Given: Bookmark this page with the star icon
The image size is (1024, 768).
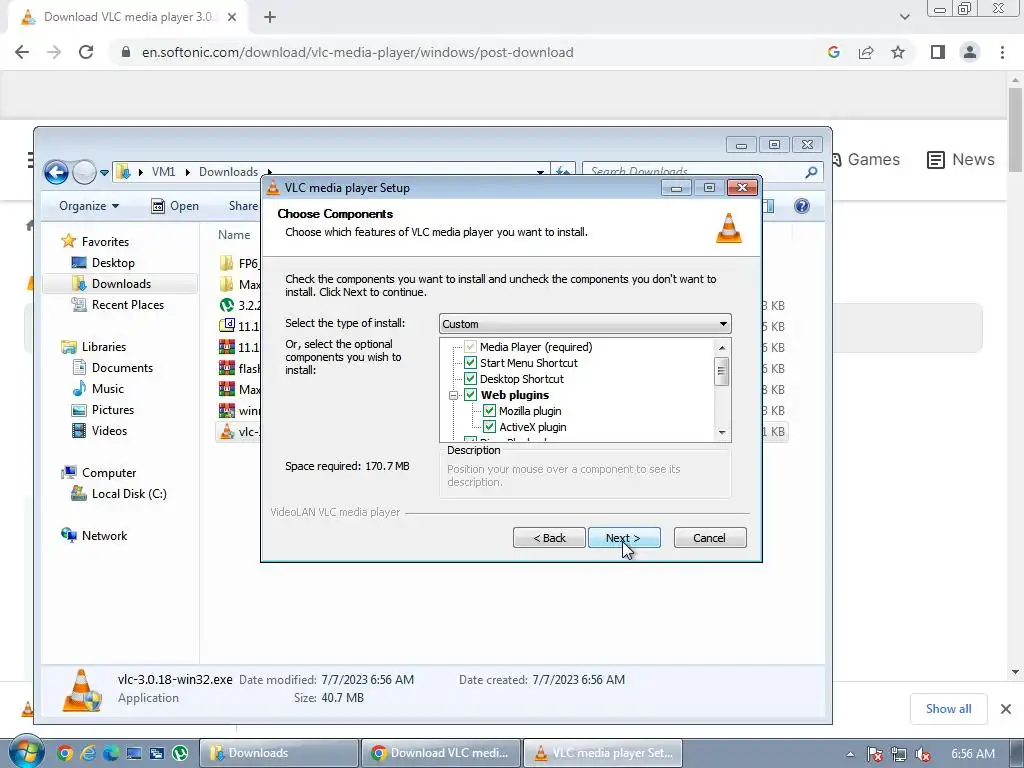Looking at the screenshot, I should 898,52.
